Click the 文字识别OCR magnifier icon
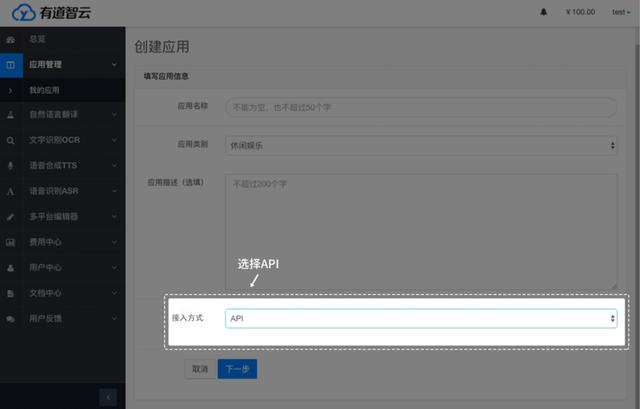 click(x=10, y=141)
